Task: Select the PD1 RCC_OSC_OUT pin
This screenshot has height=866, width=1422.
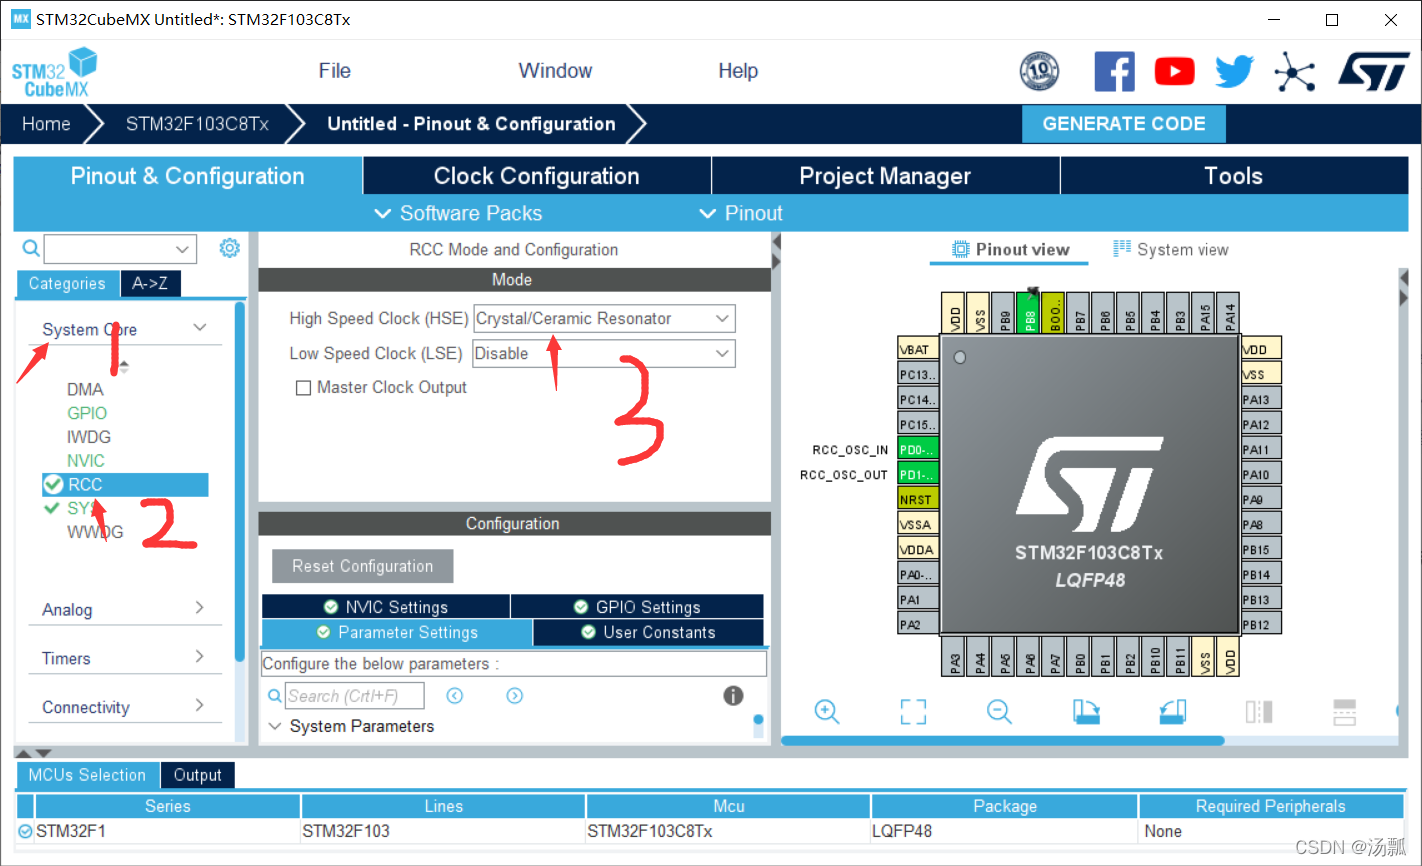Action: [x=918, y=474]
